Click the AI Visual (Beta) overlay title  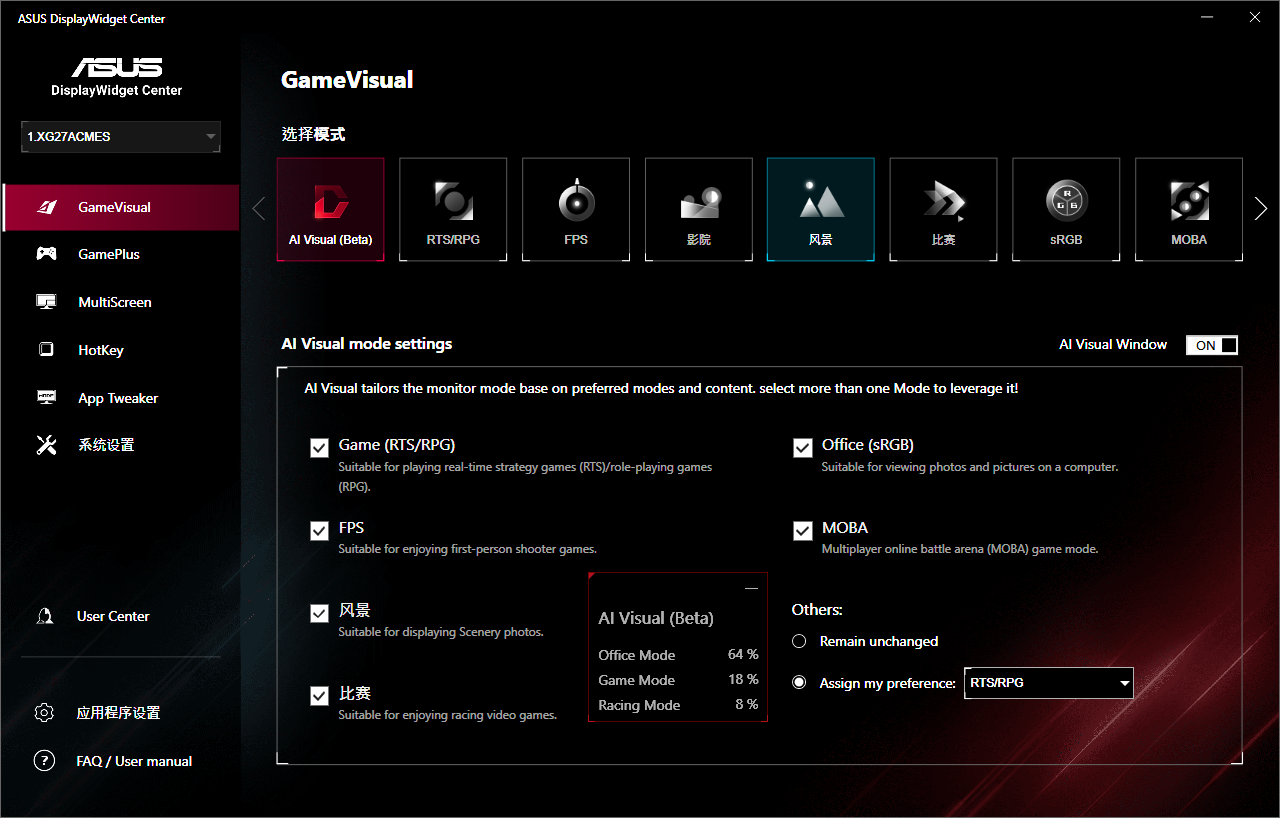click(656, 618)
